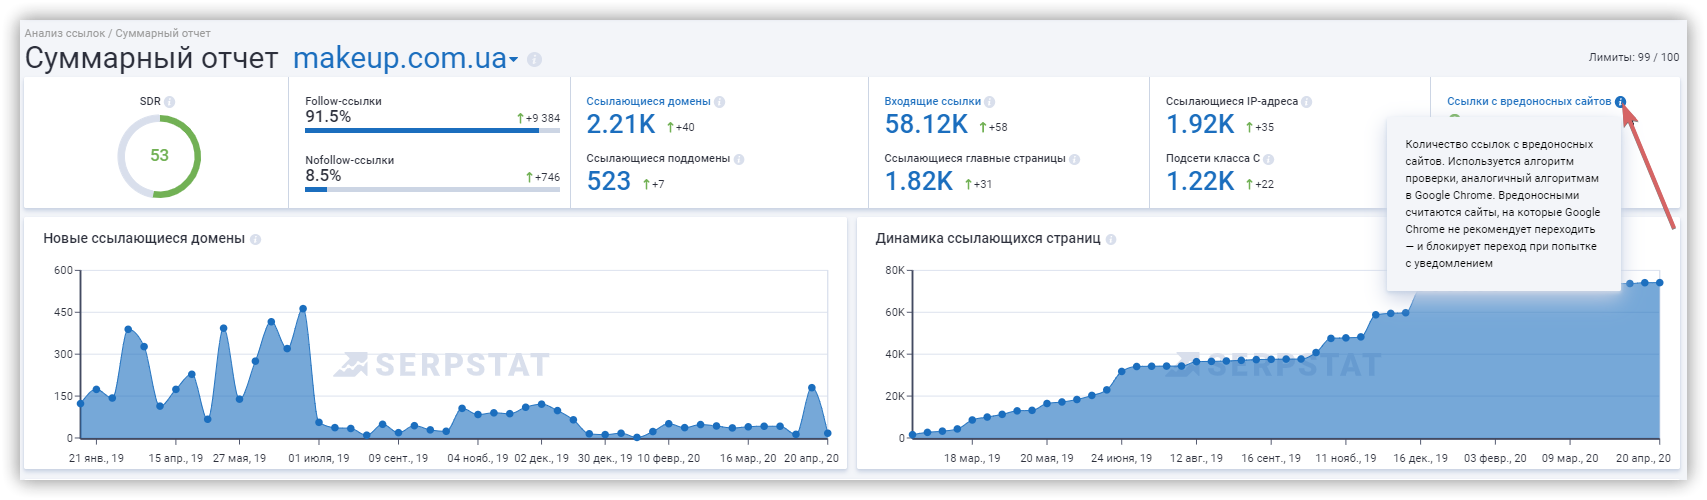Click 16 дек., 19 label in pages chart
Image resolution: width=1707 pixels, height=500 pixels.
click(1420, 458)
